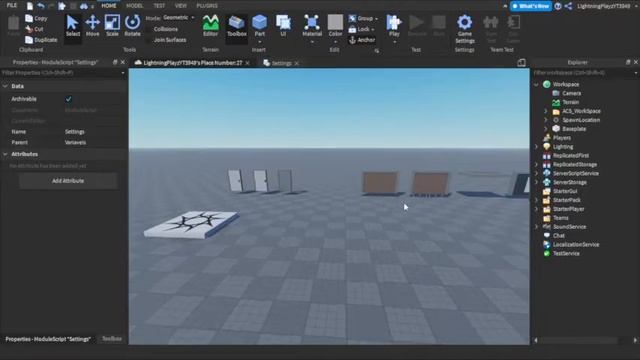Expand the Lighting service

[536, 147]
